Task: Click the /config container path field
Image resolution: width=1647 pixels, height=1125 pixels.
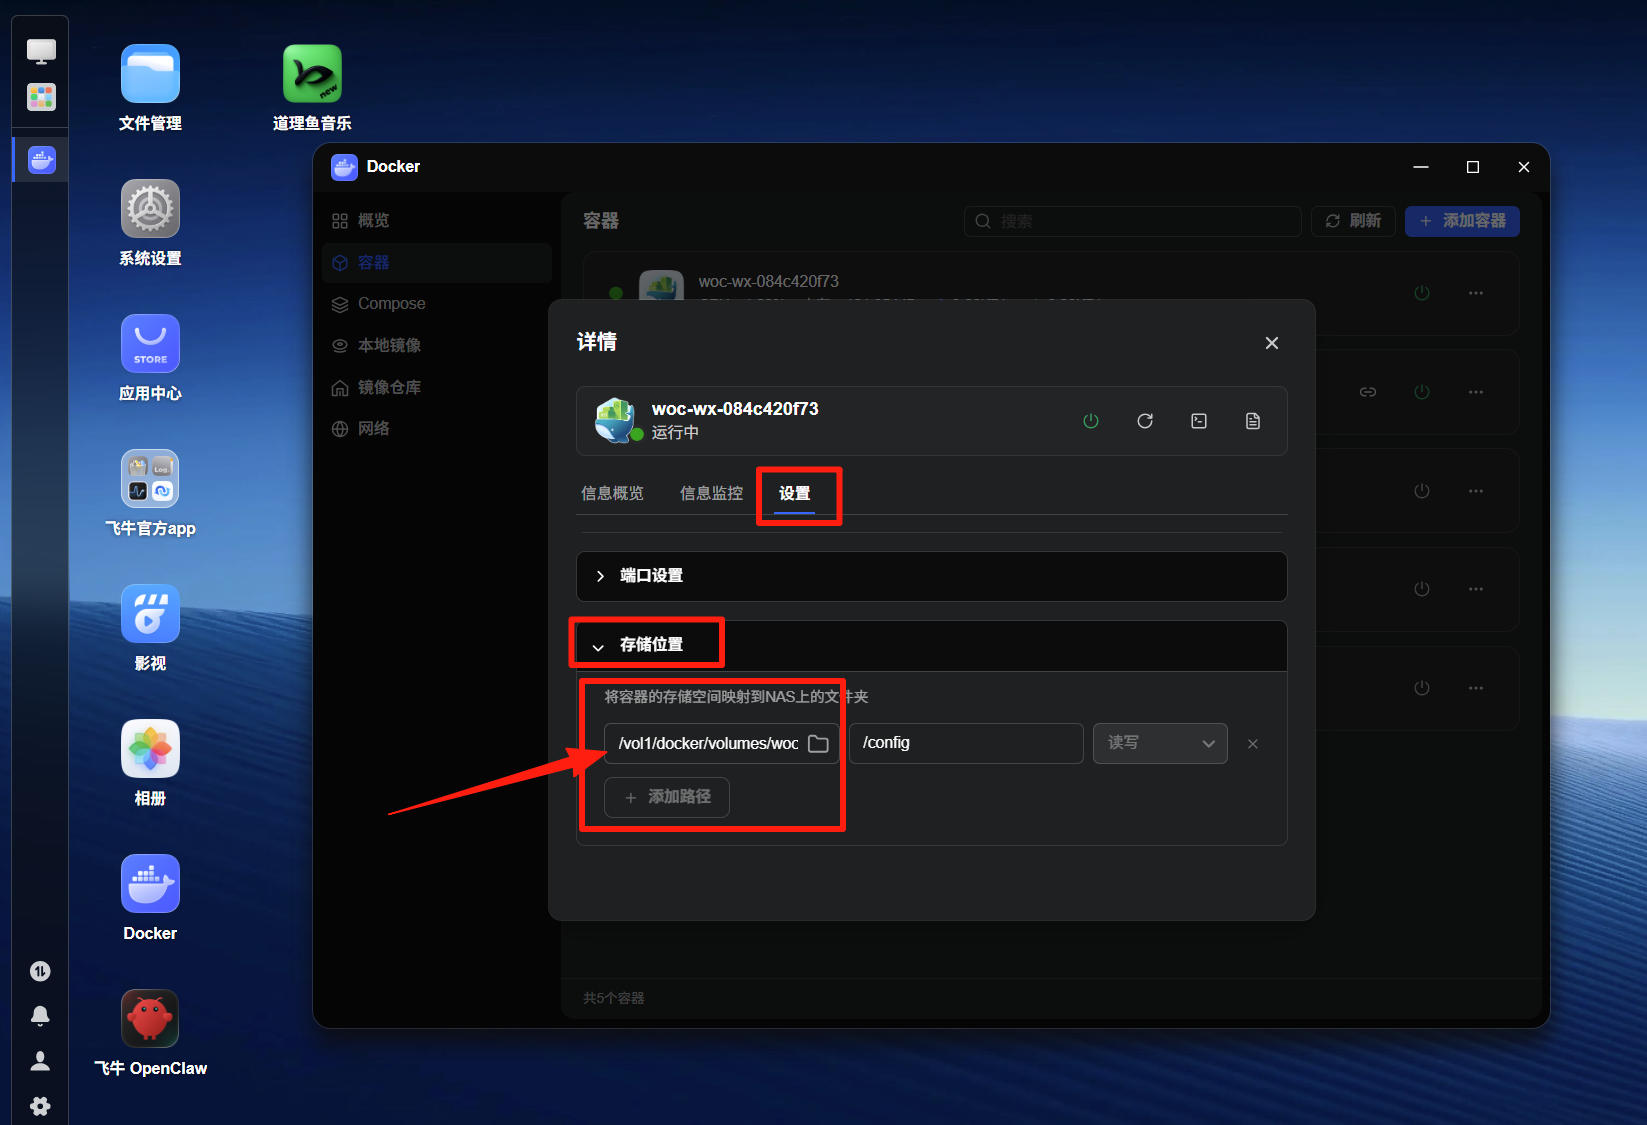Action: point(966,744)
